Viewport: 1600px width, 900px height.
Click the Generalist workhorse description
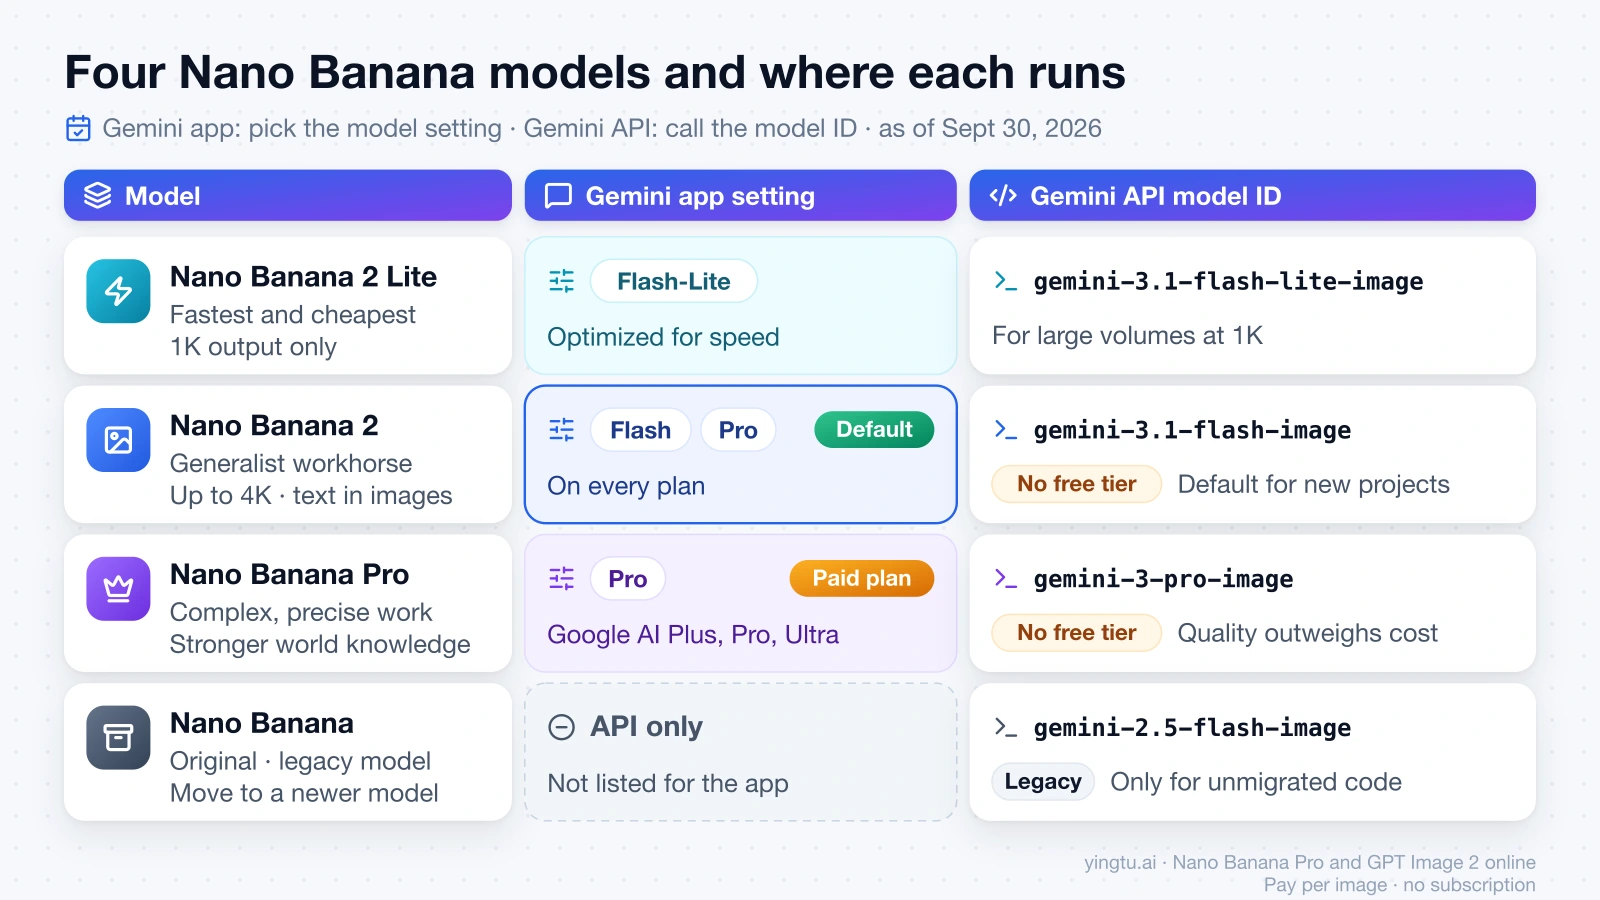[x=291, y=464]
